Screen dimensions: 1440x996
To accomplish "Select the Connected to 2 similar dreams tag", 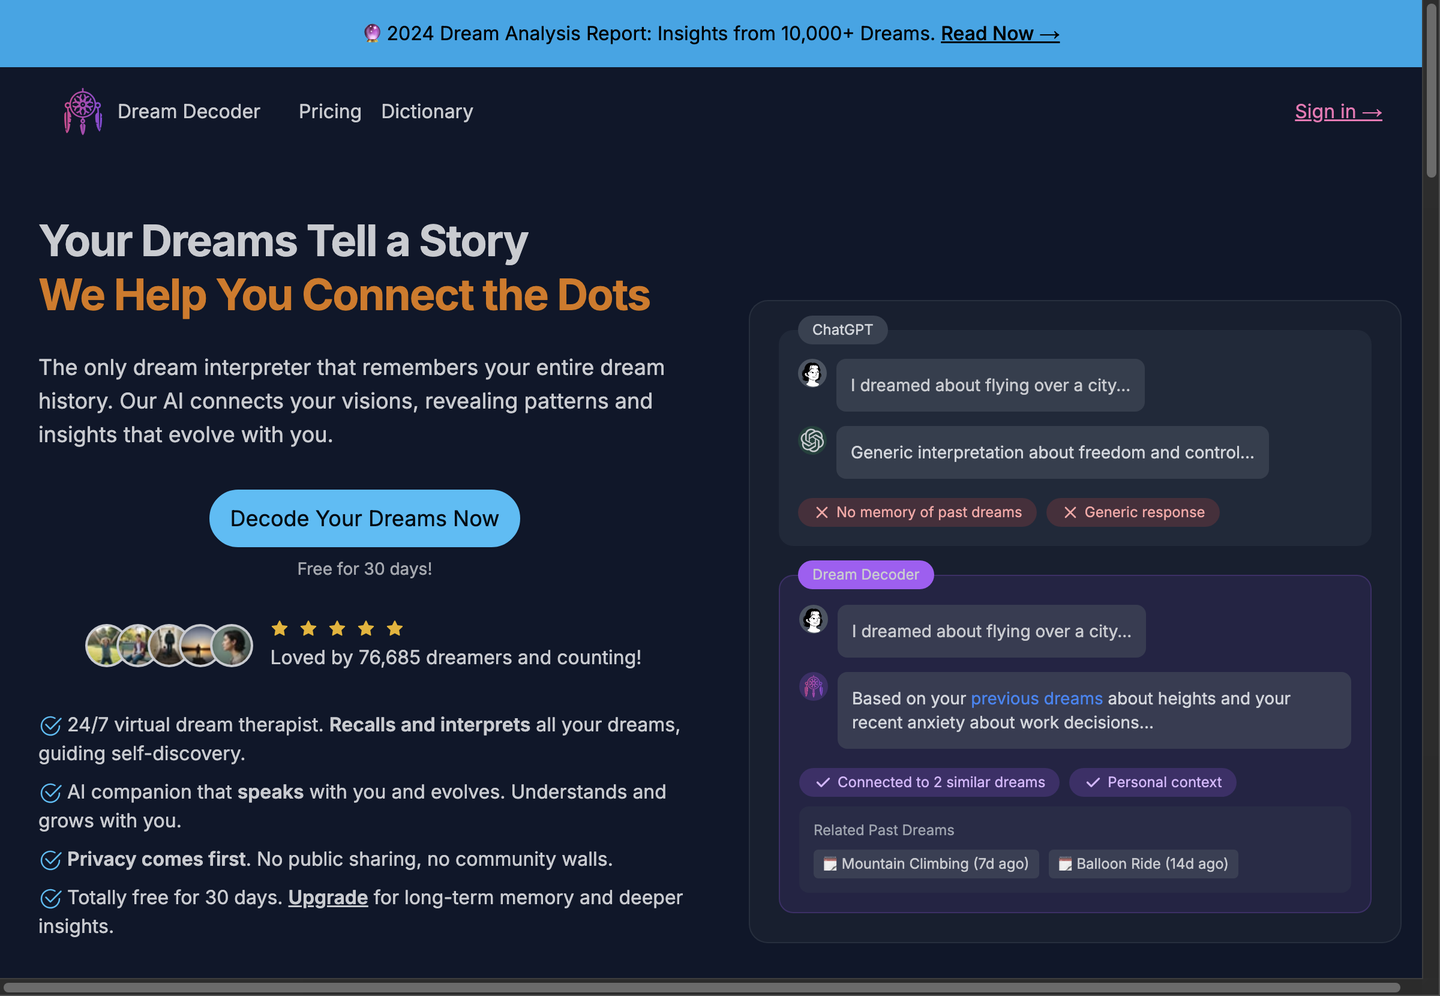I will [930, 782].
